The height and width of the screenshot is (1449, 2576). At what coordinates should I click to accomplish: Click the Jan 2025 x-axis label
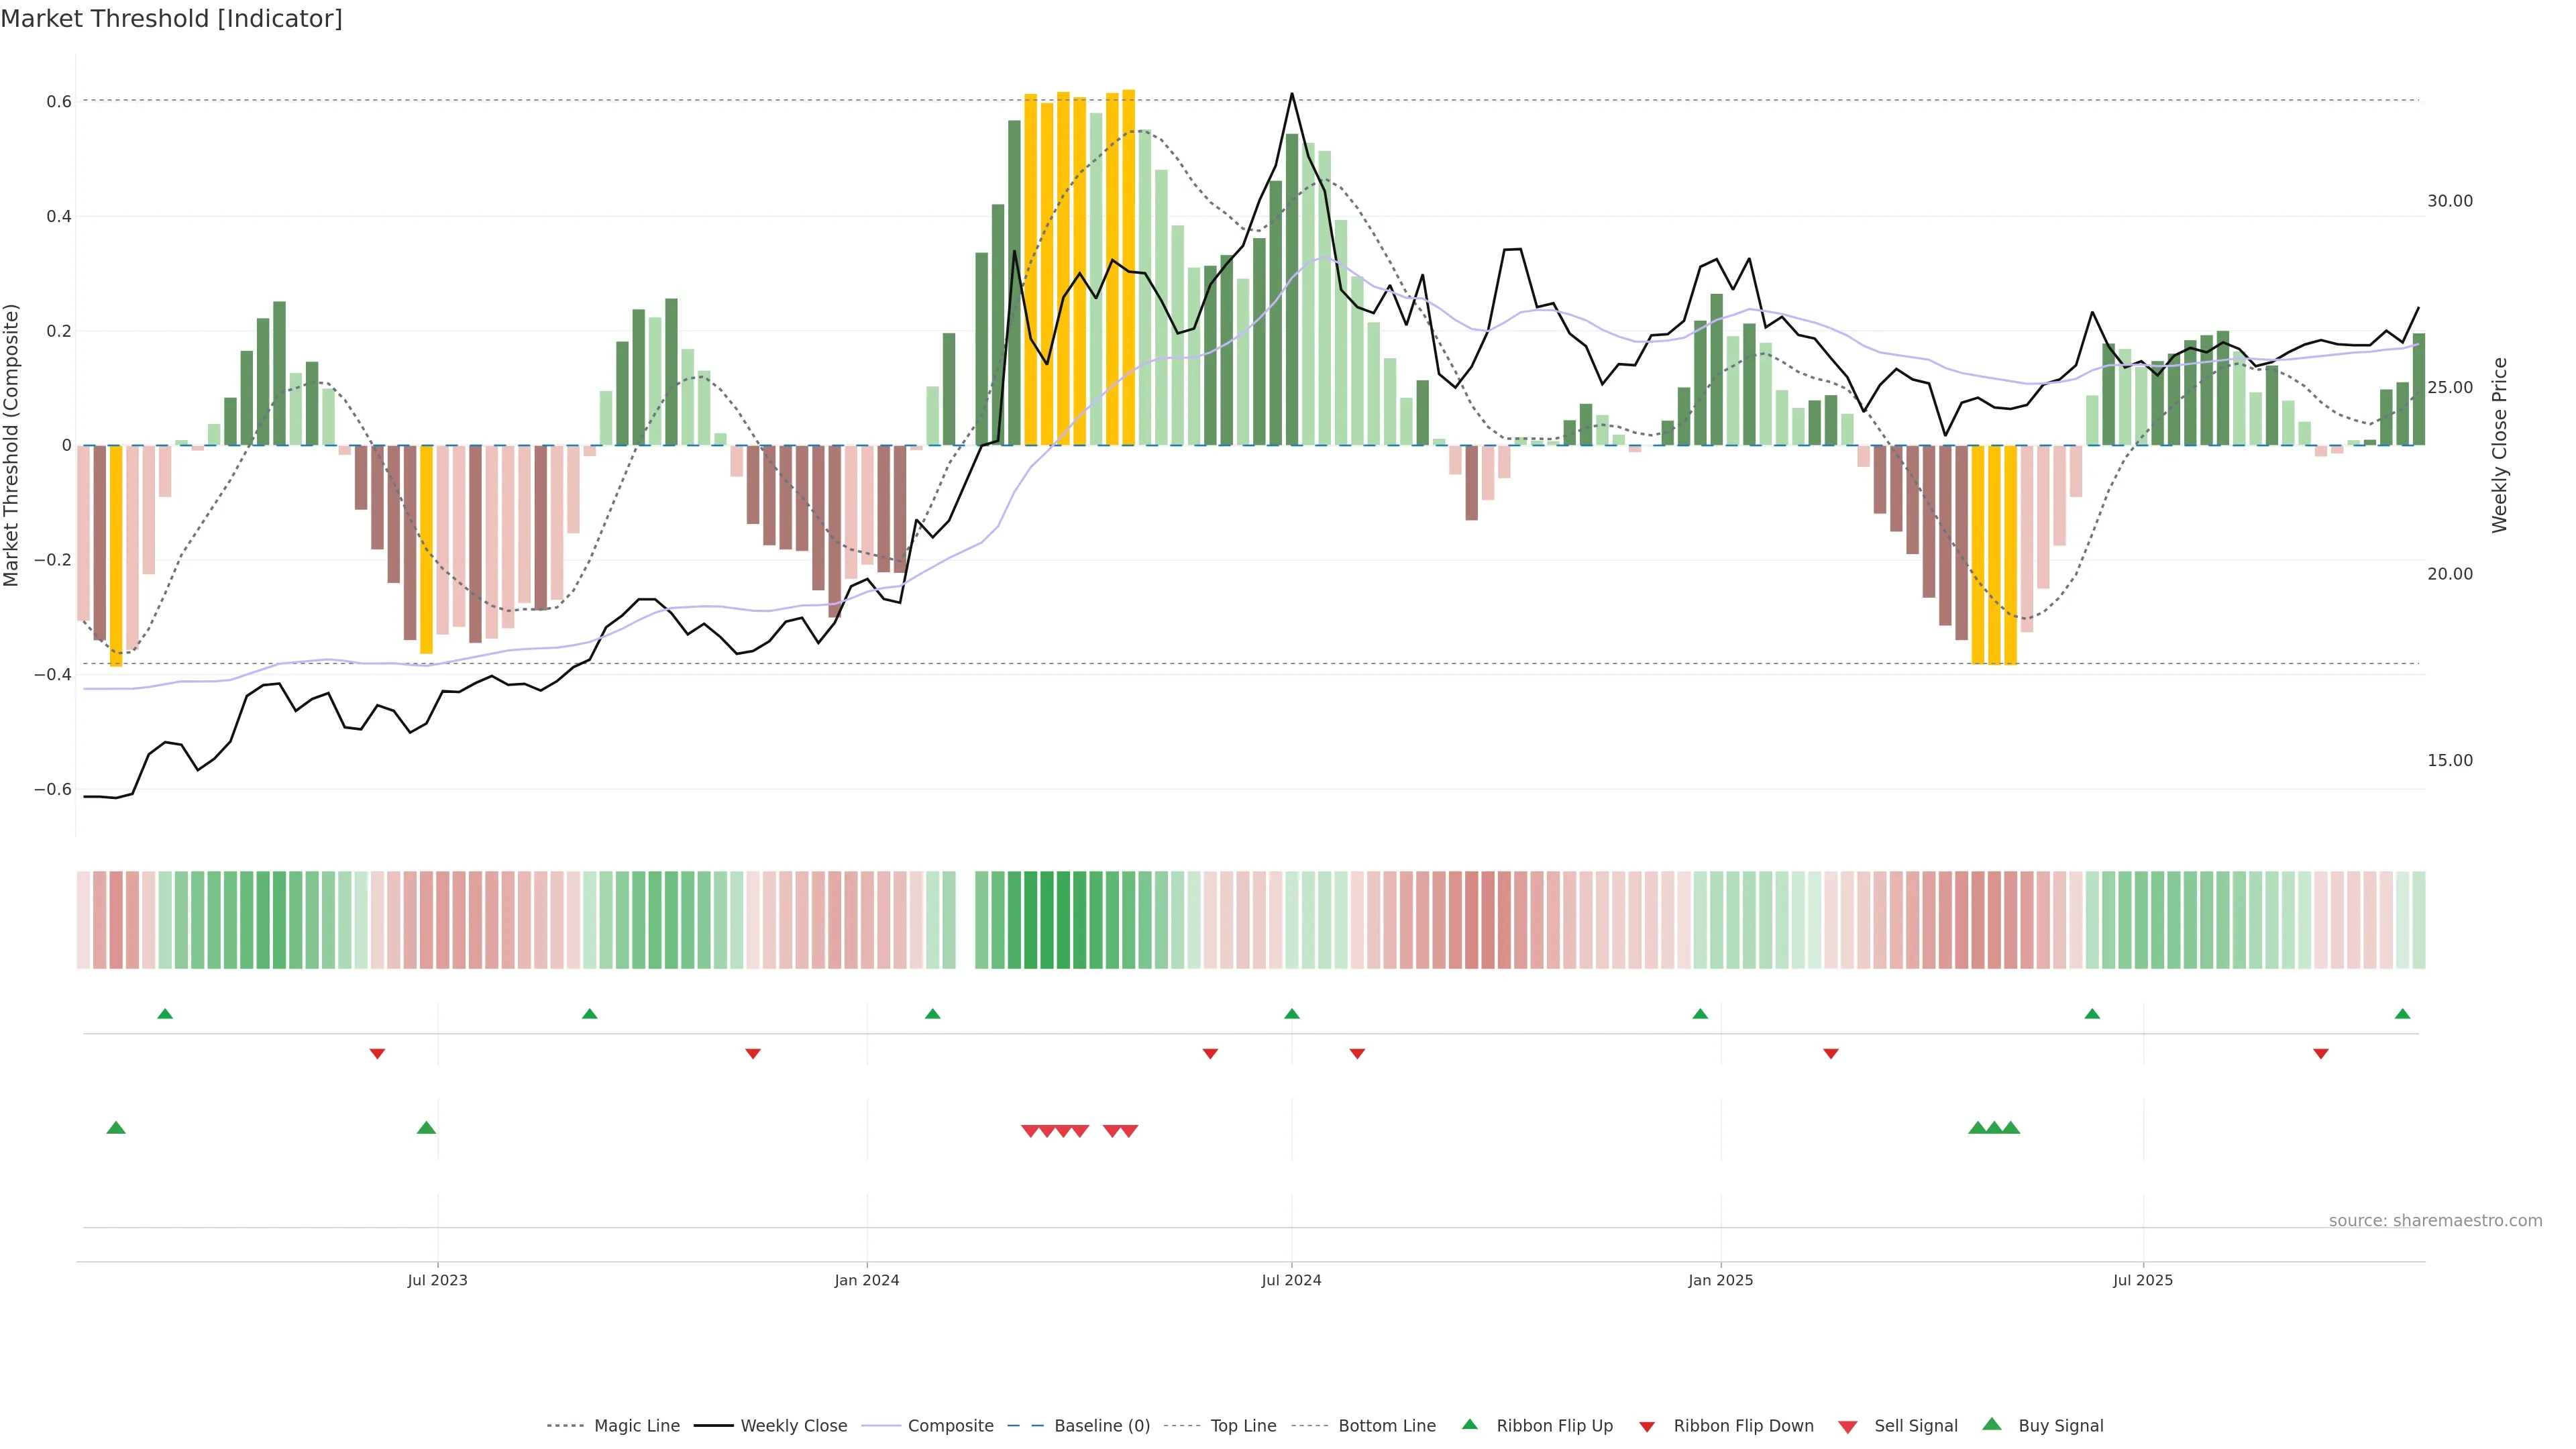1720,1280
